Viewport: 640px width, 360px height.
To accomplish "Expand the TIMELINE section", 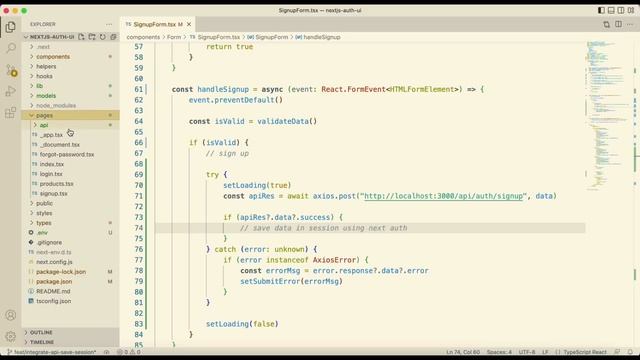I will 70,342.
